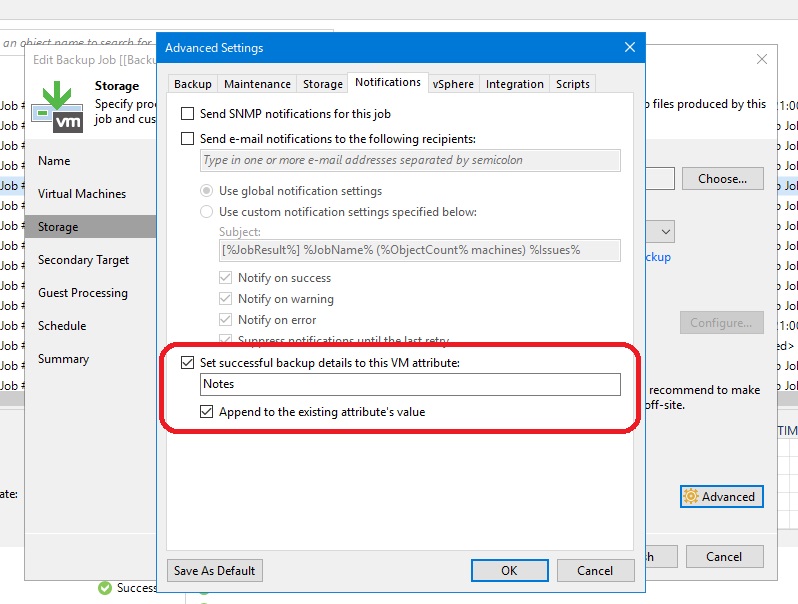Viewport: 798px width, 604px height.
Task: Click the green Success status icon
Action: (105, 588)
